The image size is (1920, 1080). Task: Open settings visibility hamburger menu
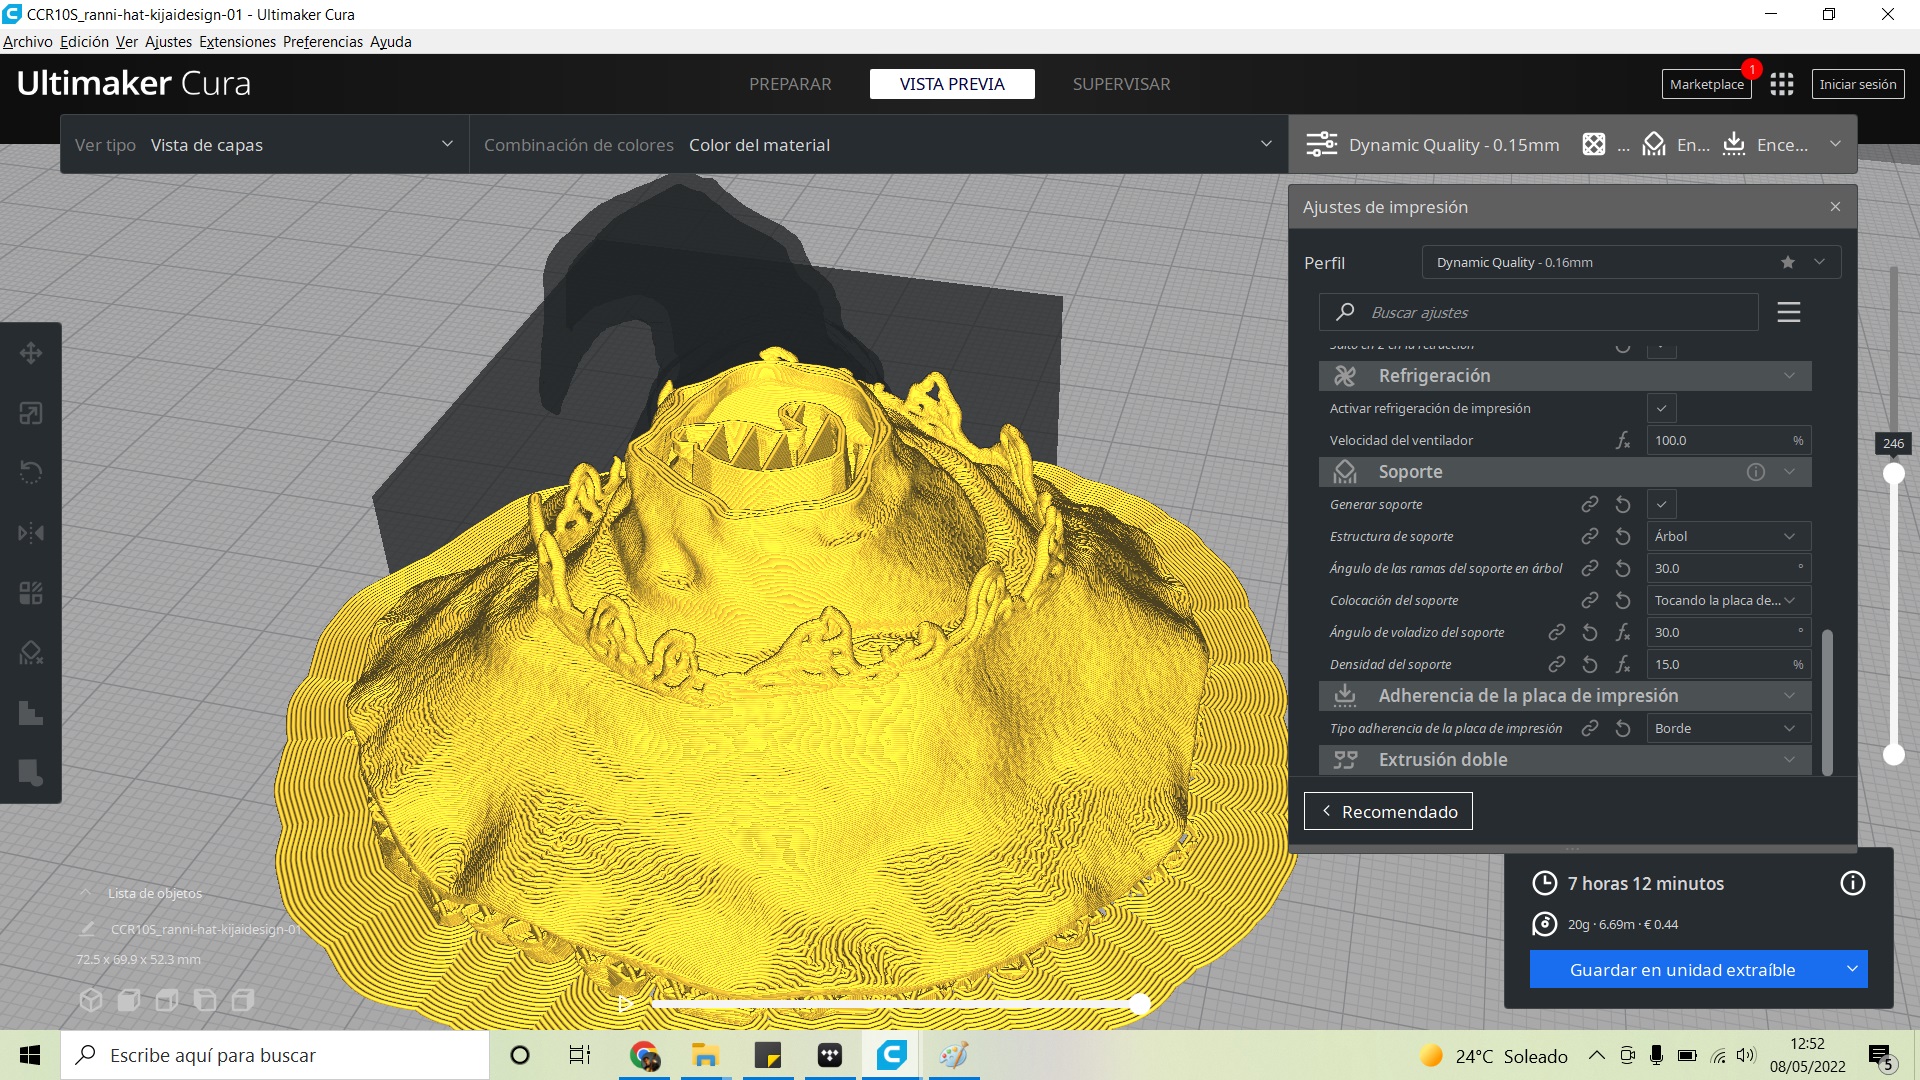(x=1789, y=312)
